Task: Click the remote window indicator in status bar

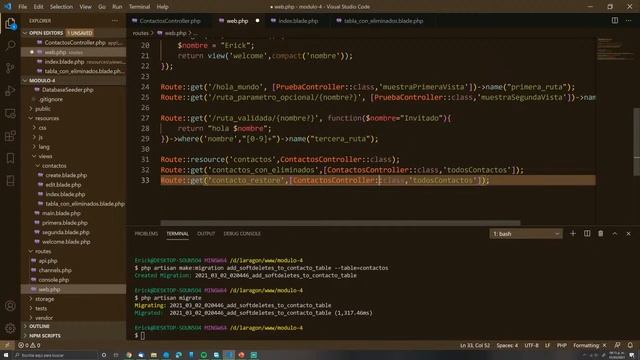Action: (x=7, y=345)
